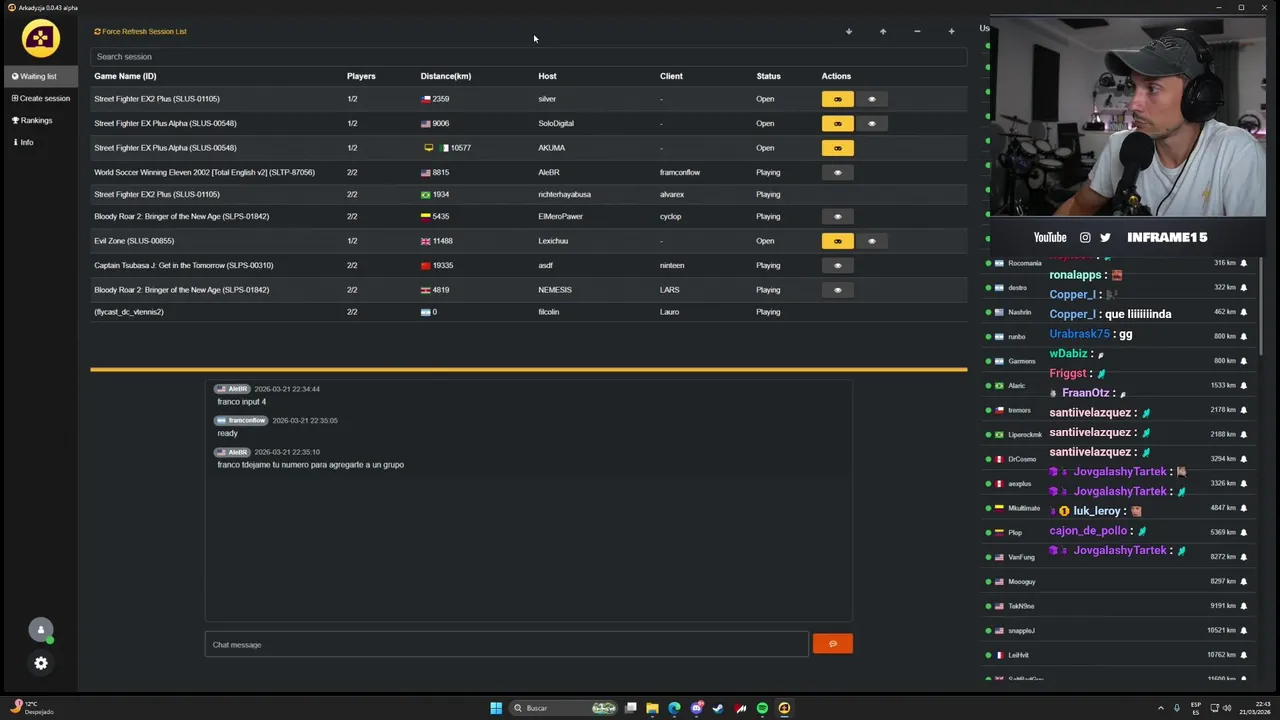Select user TakN9ne in user list
The width and height of the screenshot is (1280, 720).
point(1118,606)
